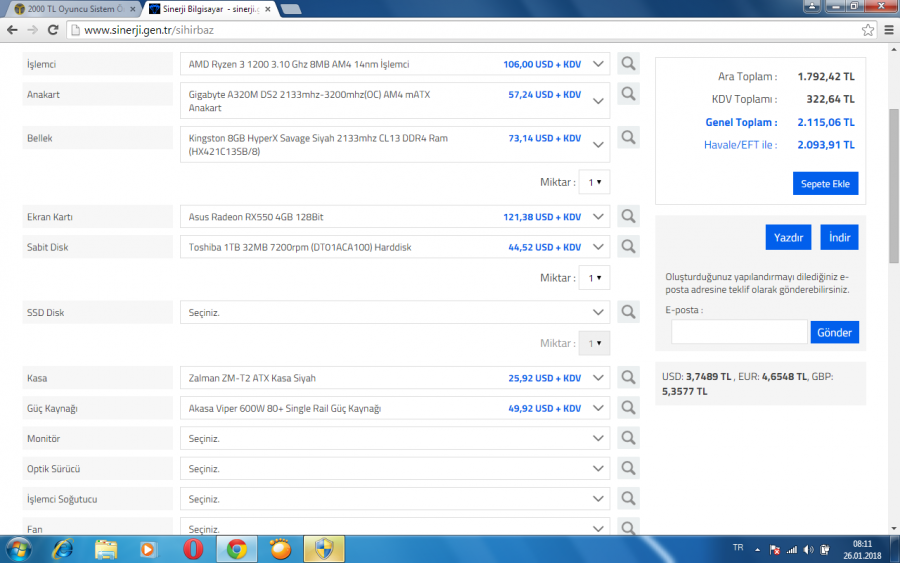Open Anakart row search magnifier
The width and height of the screenshot is (900, 563).
pyautogui.click(x=629, y=94)
